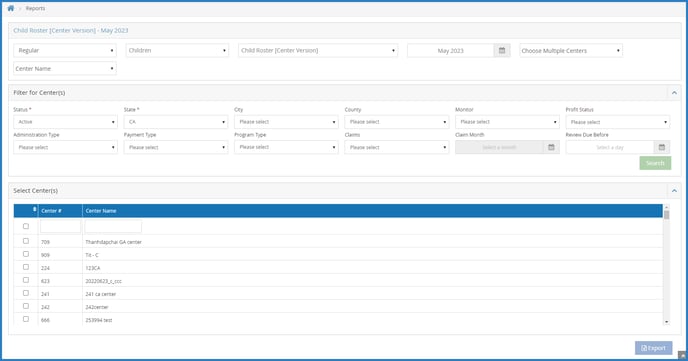Collapse the Filter for Center(s) panel
This screenshot has width=688, height=361.
pos(674,93)
